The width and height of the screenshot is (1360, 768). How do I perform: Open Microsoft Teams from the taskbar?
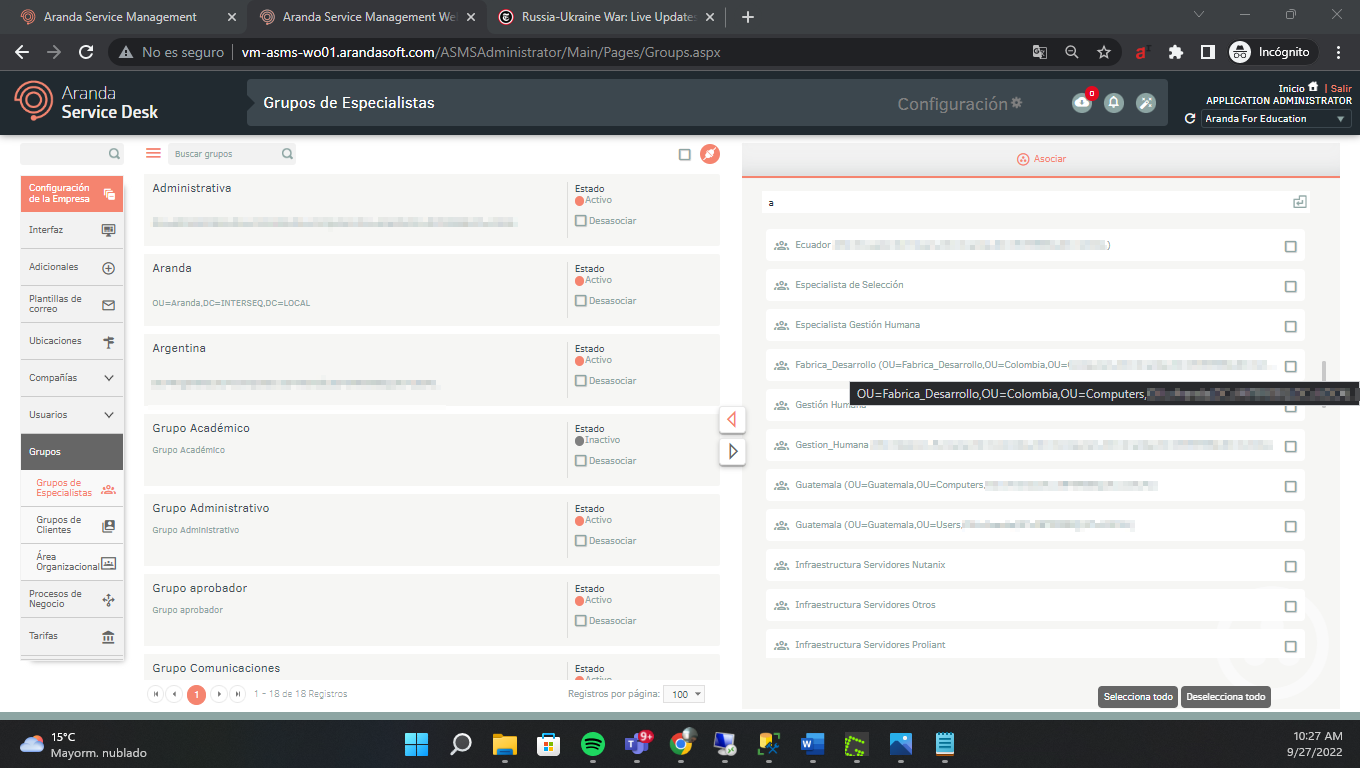[x=637, y=744]
